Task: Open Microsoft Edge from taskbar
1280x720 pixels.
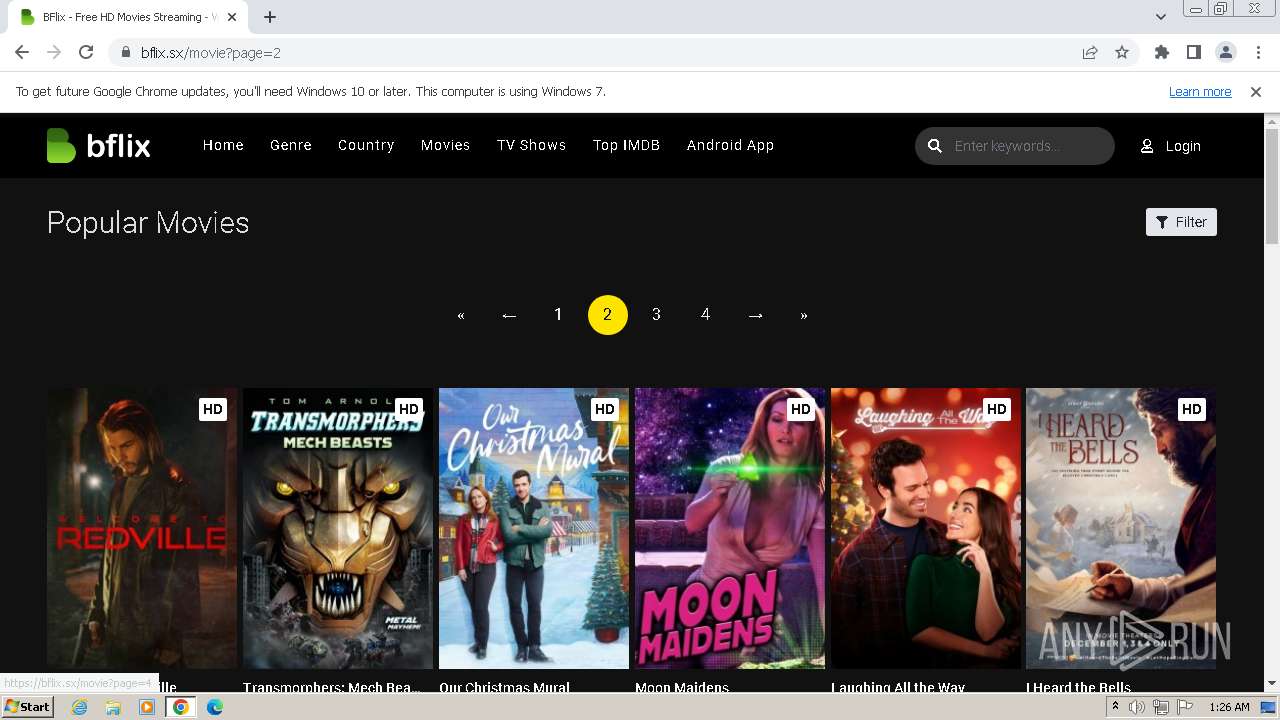Action: click(215, 707)
